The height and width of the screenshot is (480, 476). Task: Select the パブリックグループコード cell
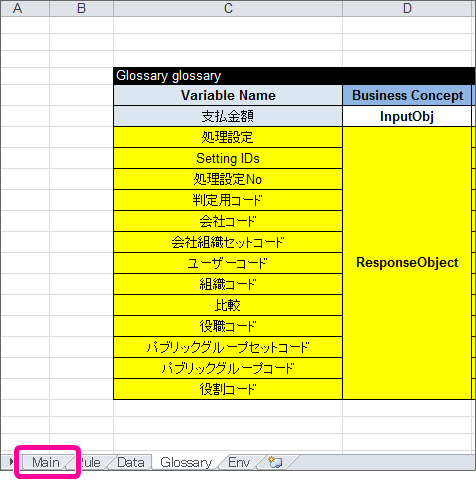click(x=228, y=368)
